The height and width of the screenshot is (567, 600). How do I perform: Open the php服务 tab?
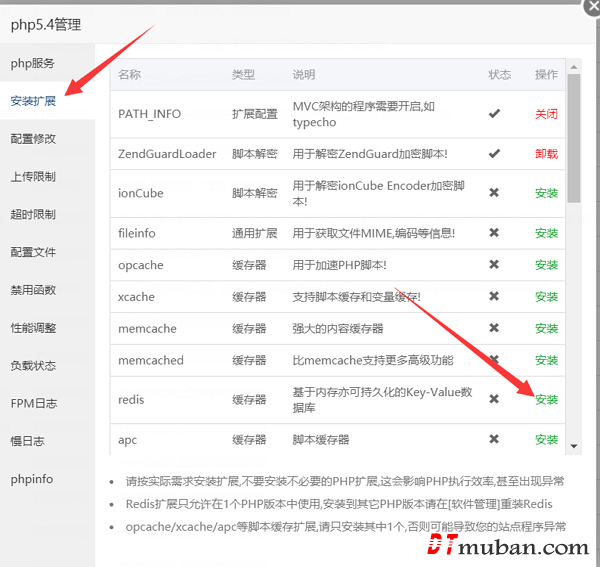(33, 63)
